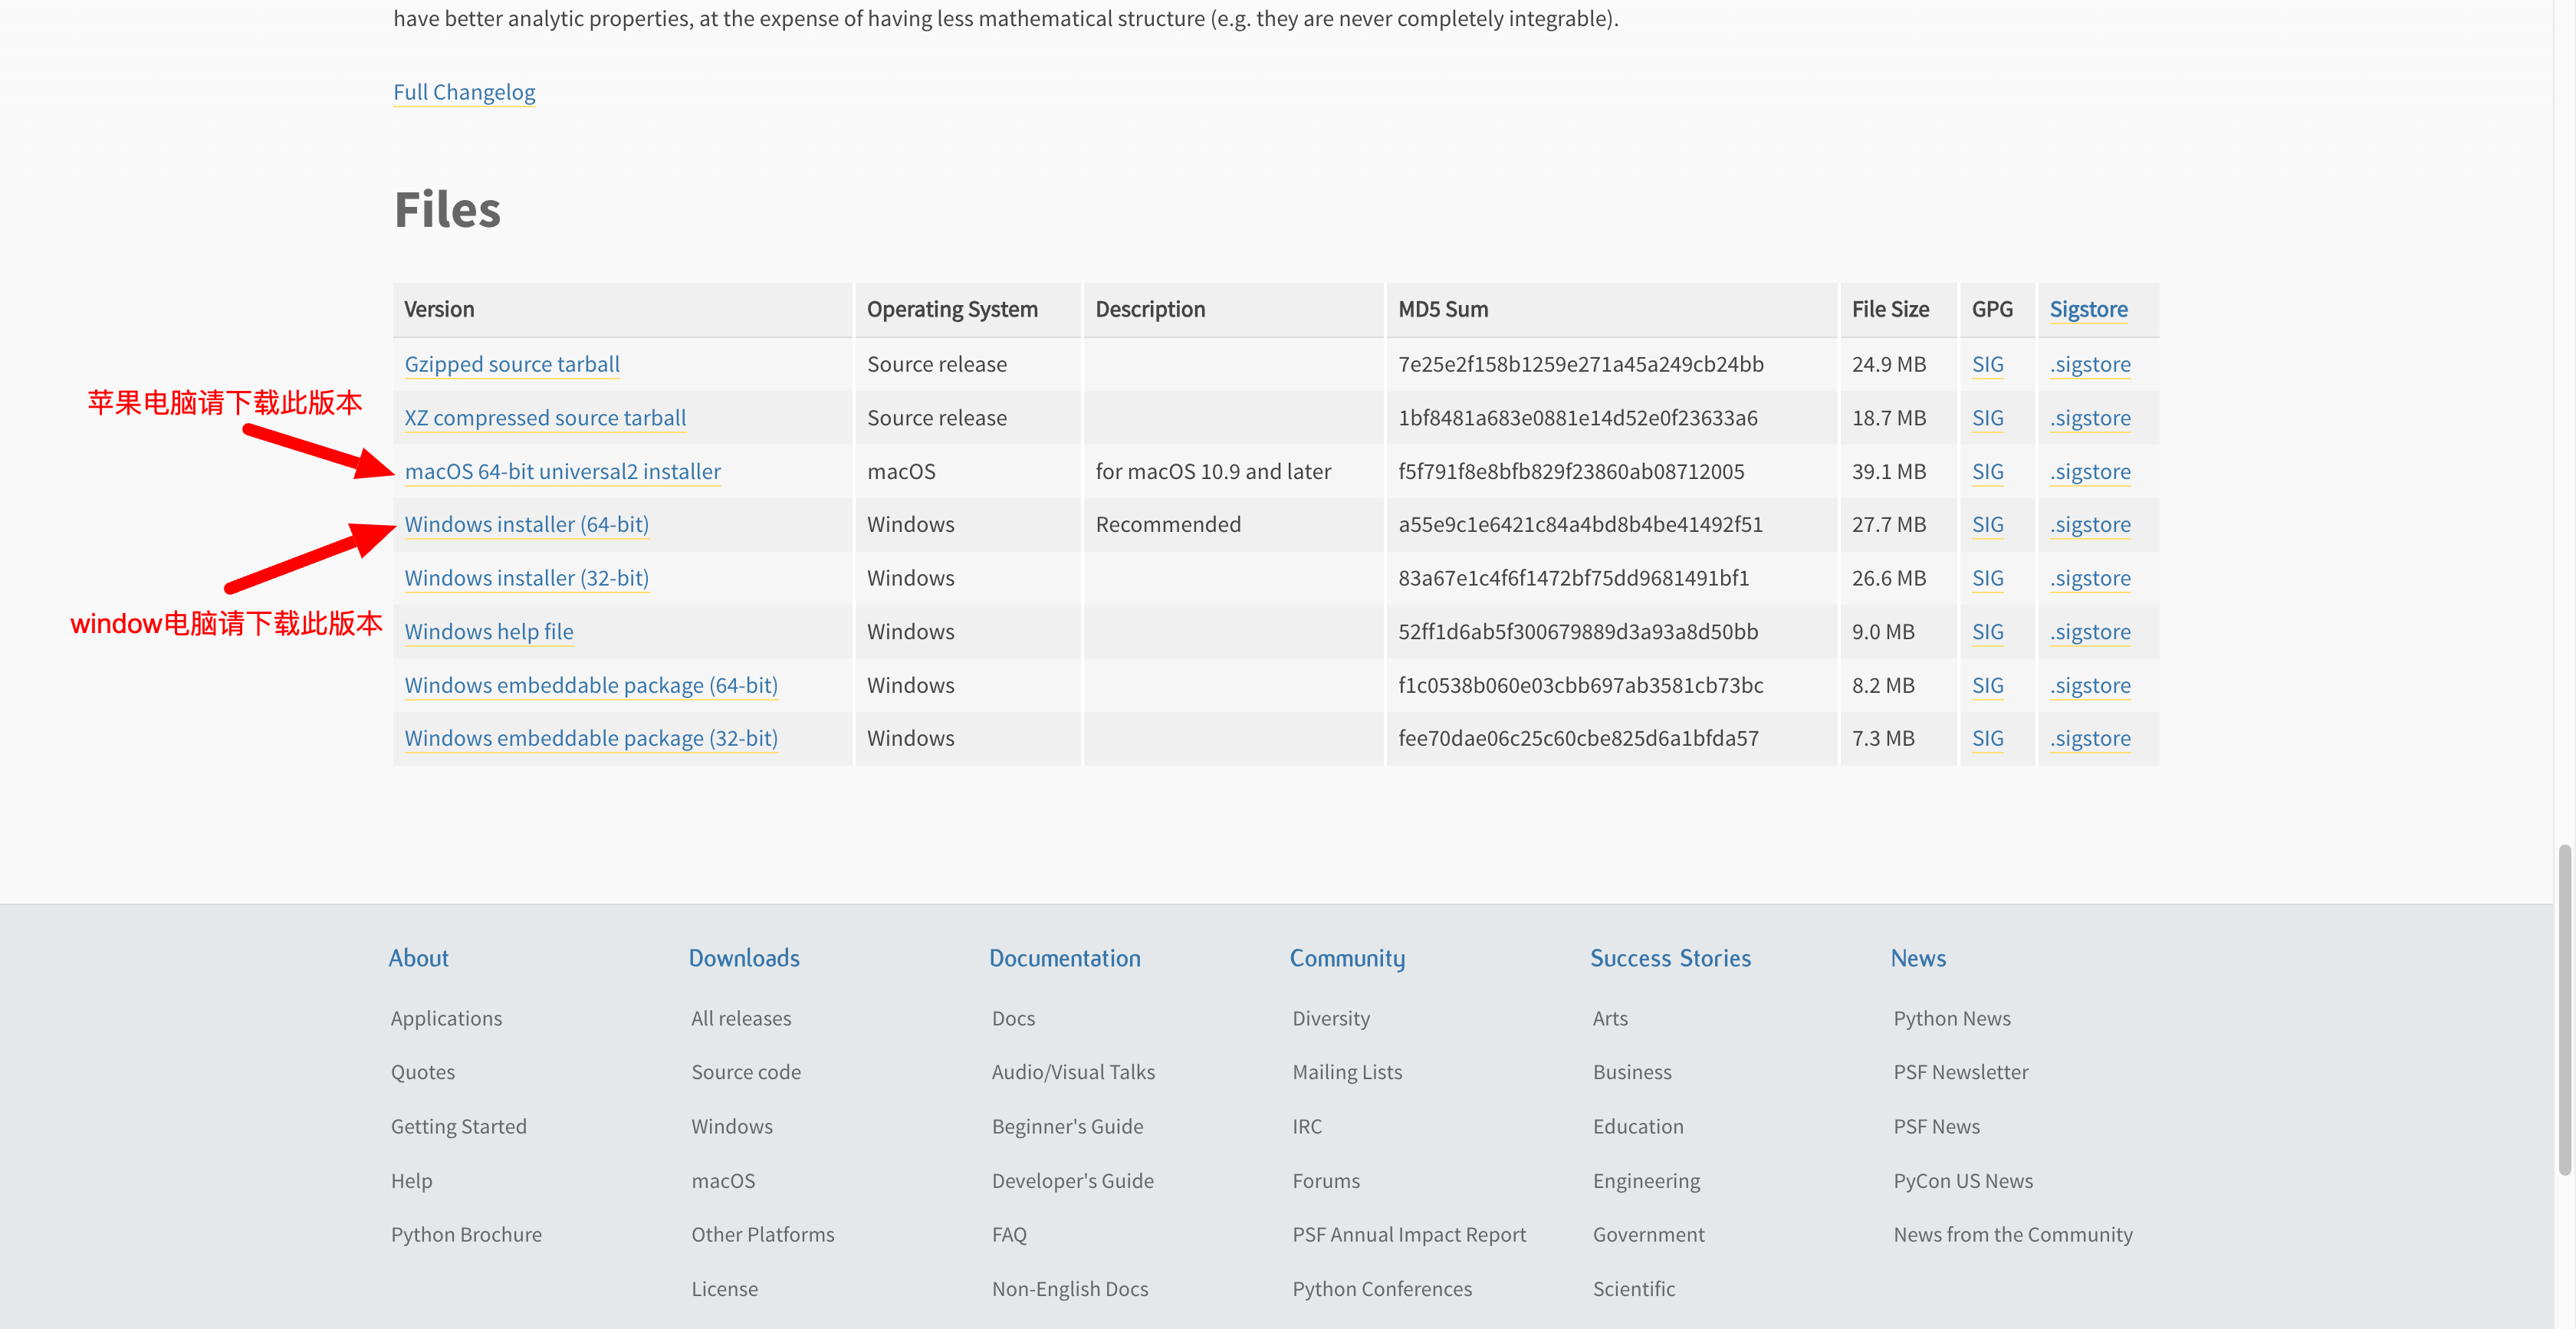This screenshot has width=2576, height=1329.
Task: Go to All releases footer link
Action: pos(741,1018)
